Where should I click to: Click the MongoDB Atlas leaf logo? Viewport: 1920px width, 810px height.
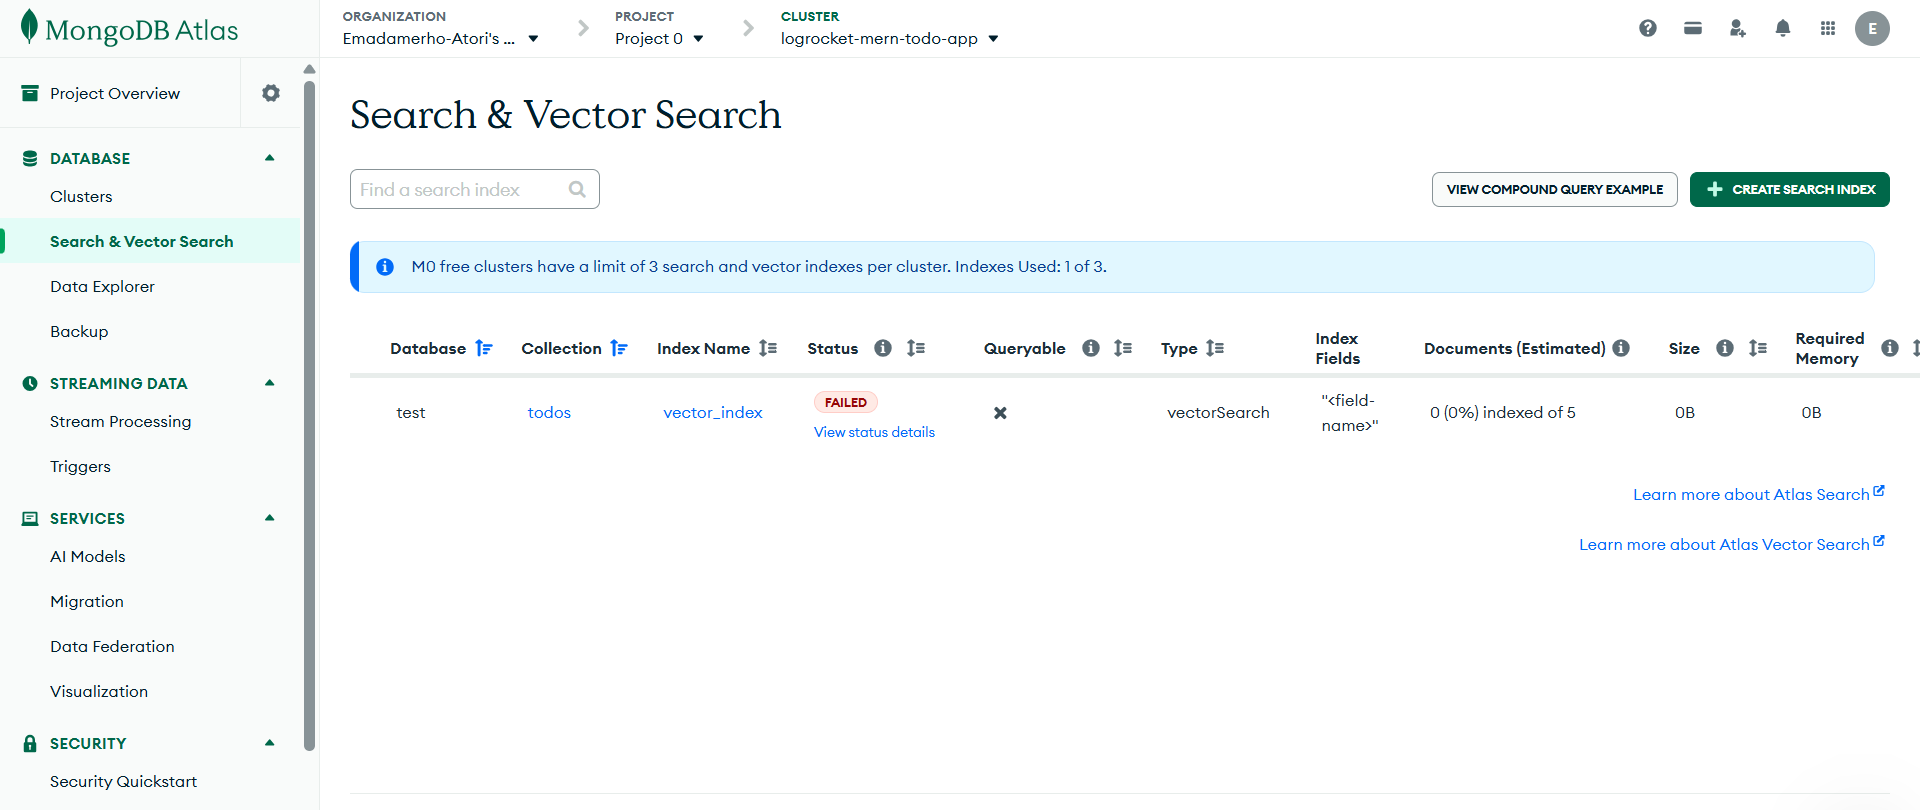pyautogui.click(x=29, y=27)
